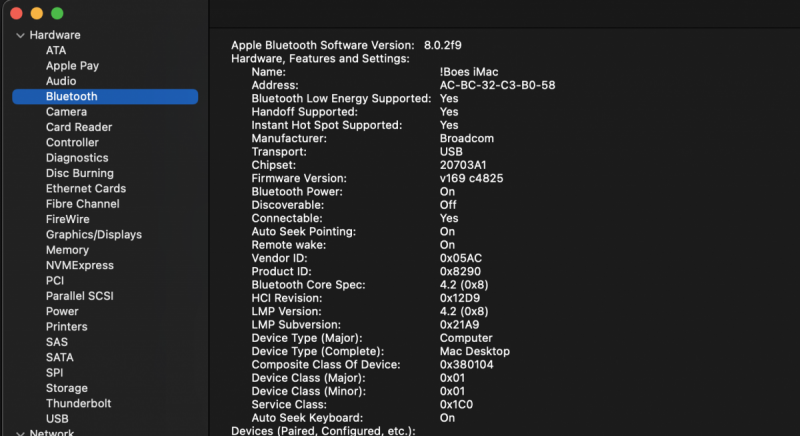Screen dimensions: 800x436
Task: Select Disc Burning entry
Action: [x=80, y=173]
